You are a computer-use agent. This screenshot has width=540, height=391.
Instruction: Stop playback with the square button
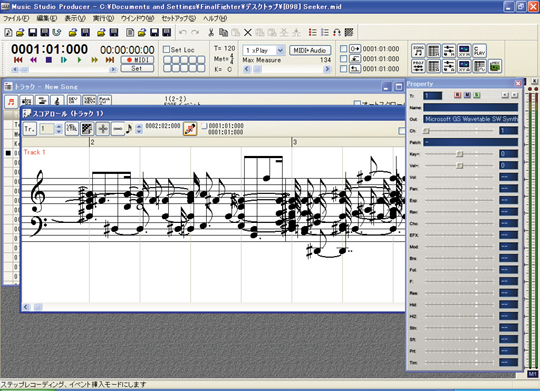tap(49, 60)
